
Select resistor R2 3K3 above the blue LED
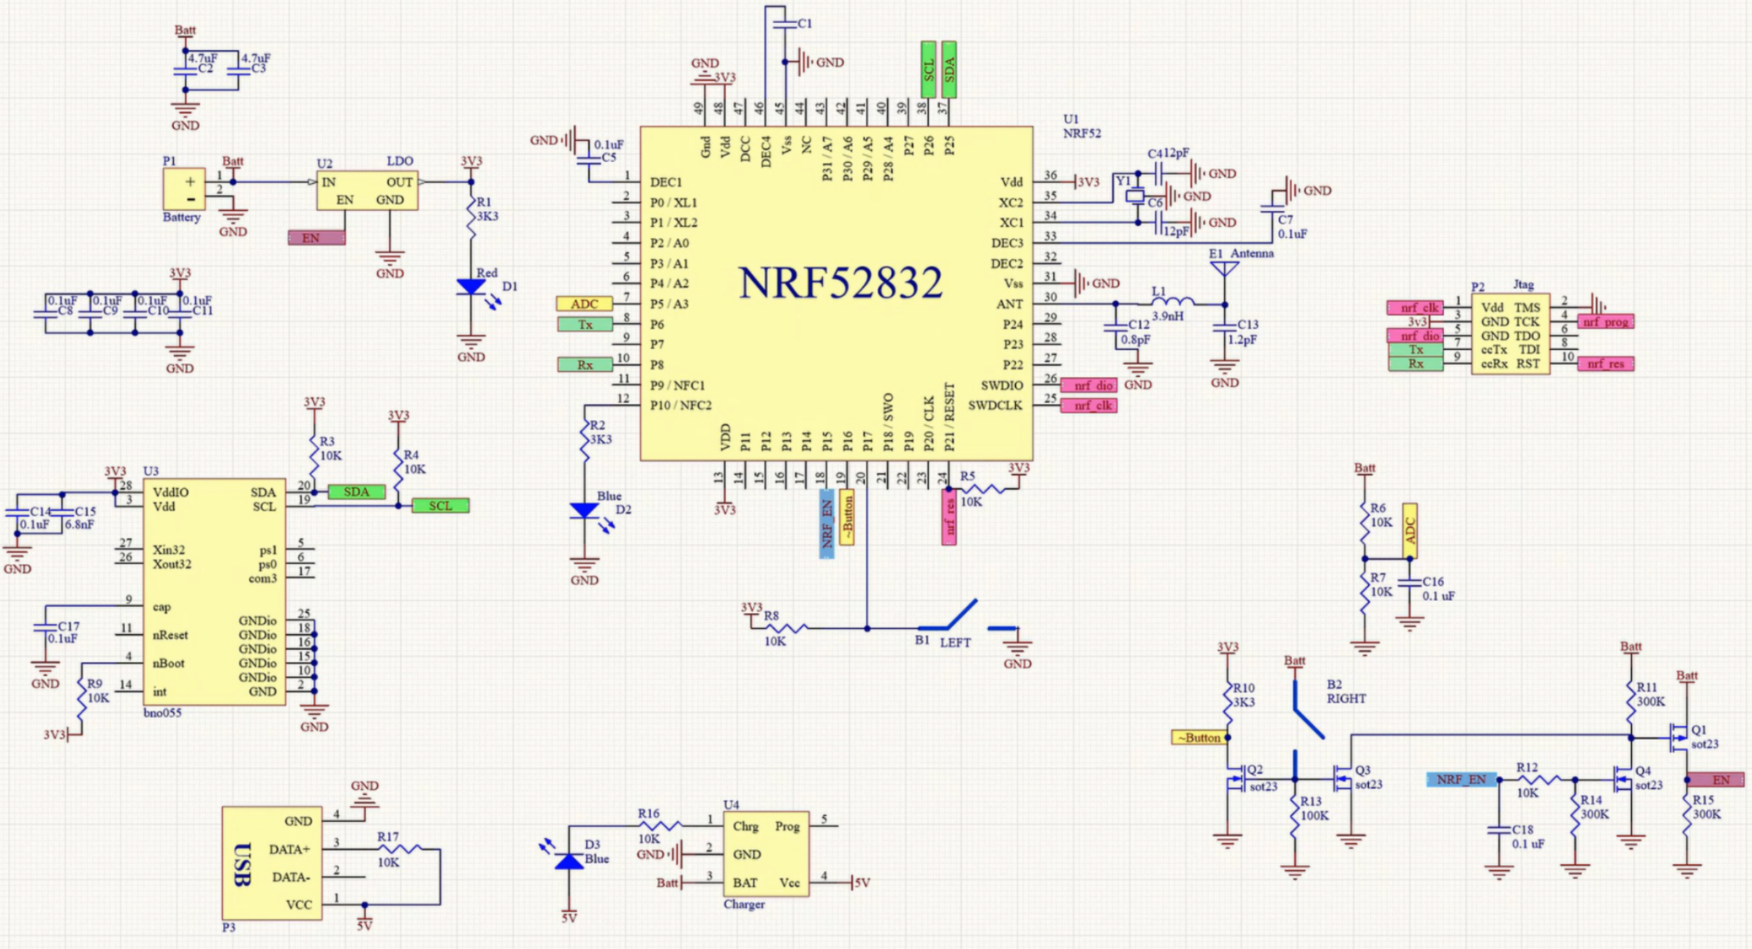click(x=584, y=441)
